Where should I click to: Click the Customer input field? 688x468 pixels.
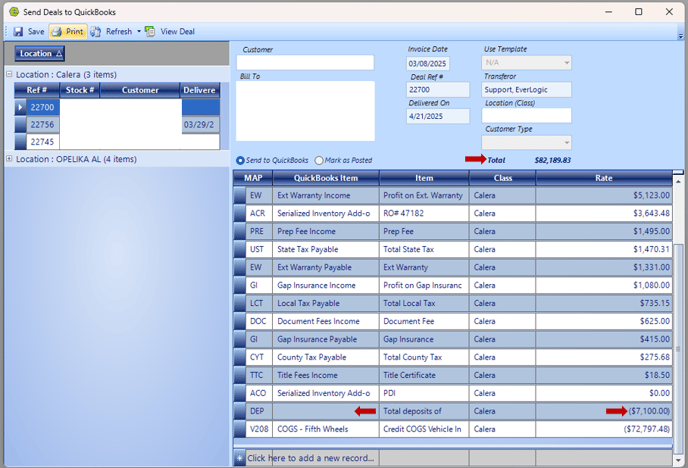305,63
